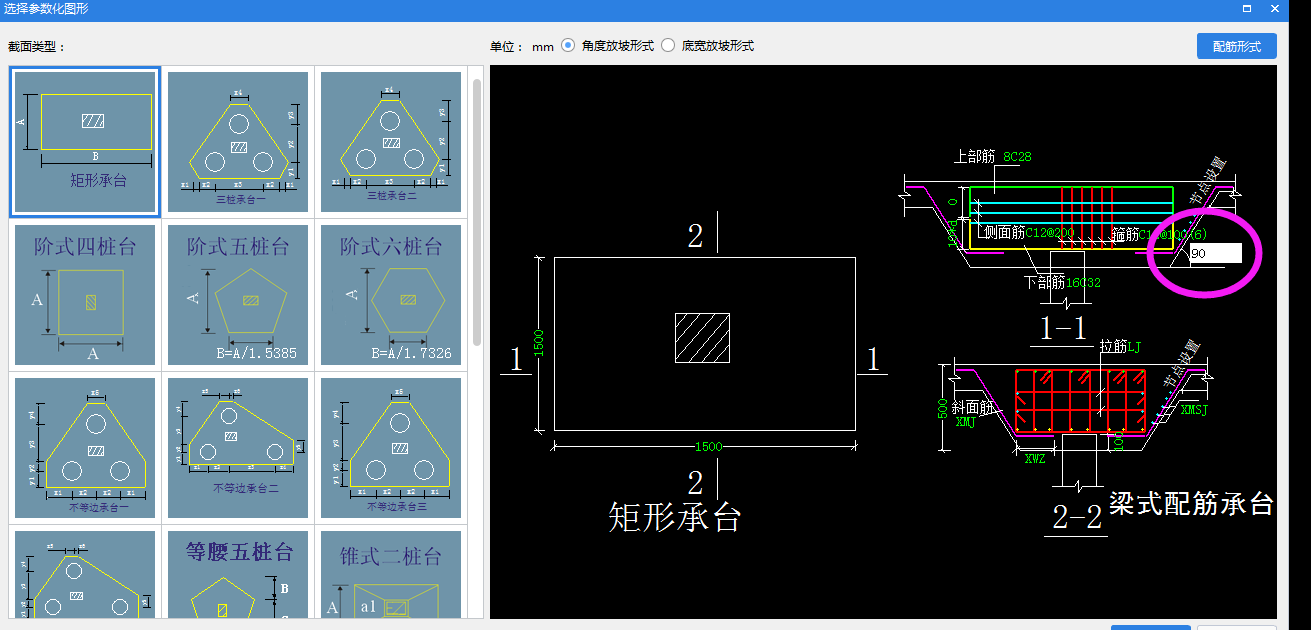Select the 矩形承台 section type thumbnail

click(x=85, y=141)
